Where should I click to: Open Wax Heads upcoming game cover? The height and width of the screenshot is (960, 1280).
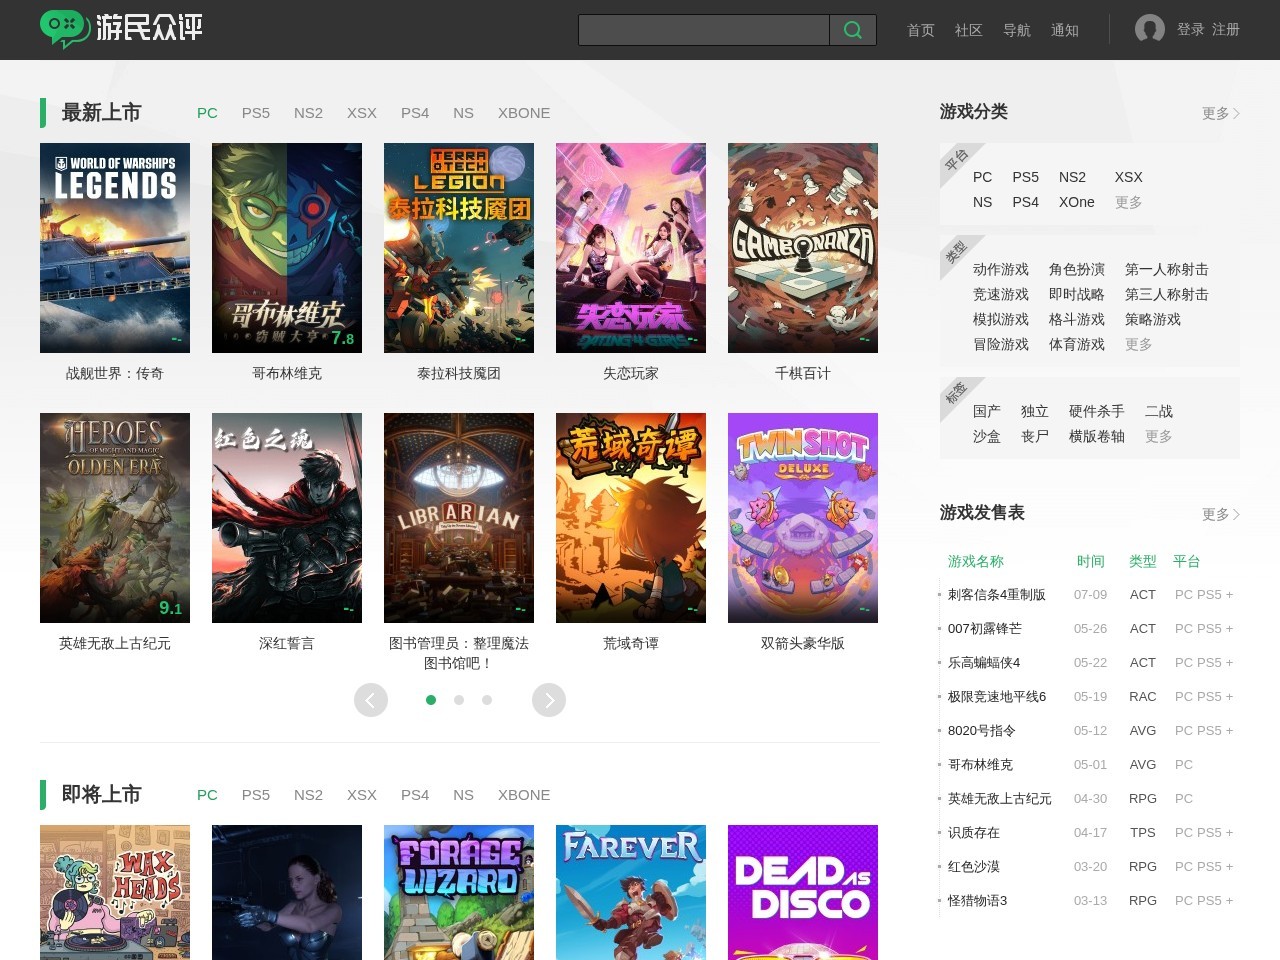[x=115, y=892]
